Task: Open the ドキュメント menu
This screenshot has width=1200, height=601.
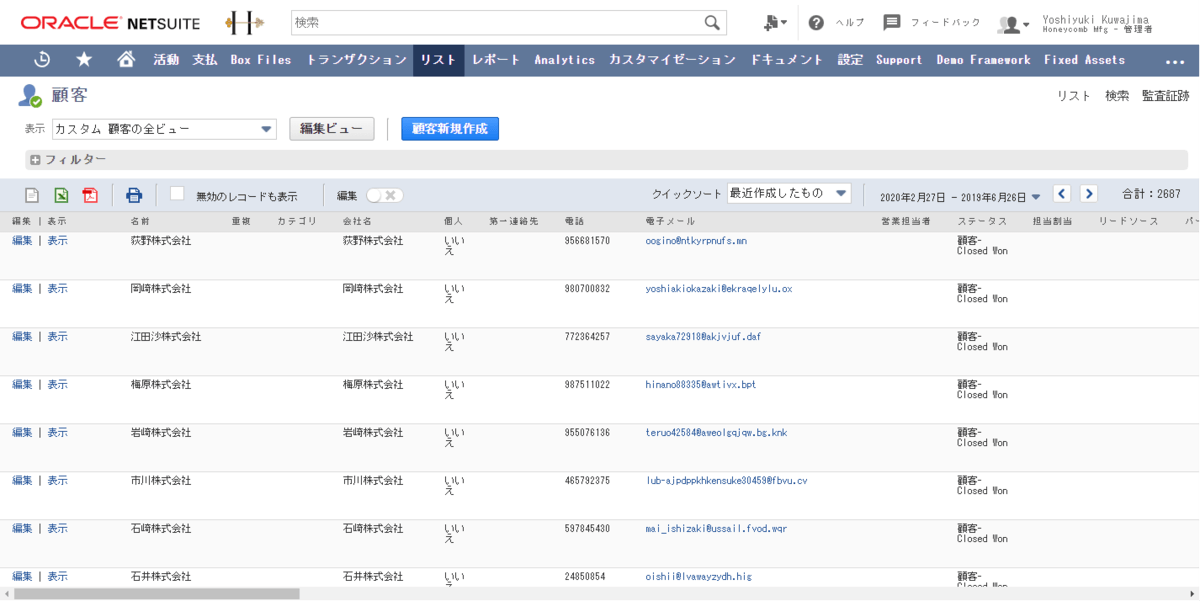Action: [787, 60]
